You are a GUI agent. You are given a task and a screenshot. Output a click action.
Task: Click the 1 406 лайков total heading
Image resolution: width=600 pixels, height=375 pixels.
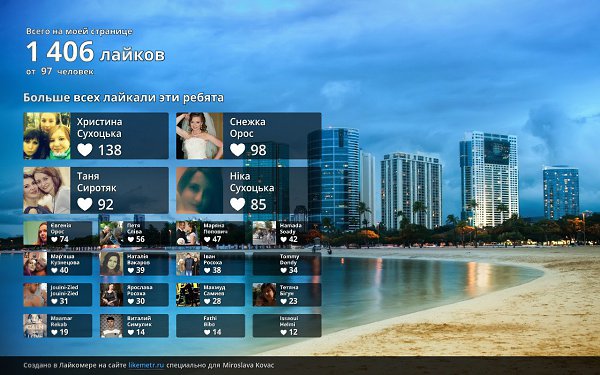[x=96, y=52]
